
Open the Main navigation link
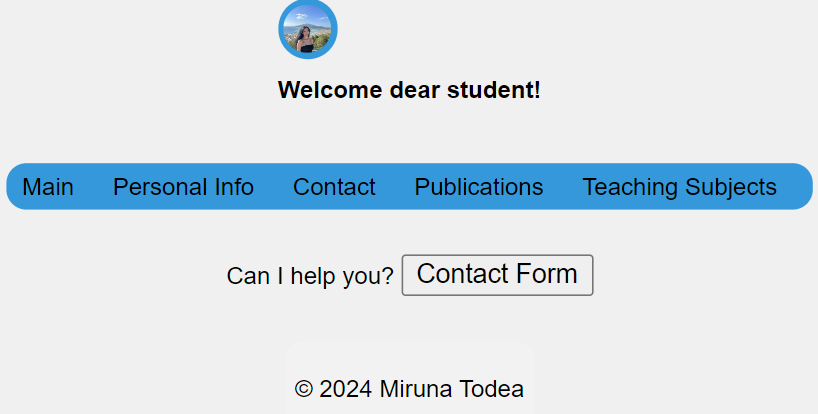tap(48, 187)
